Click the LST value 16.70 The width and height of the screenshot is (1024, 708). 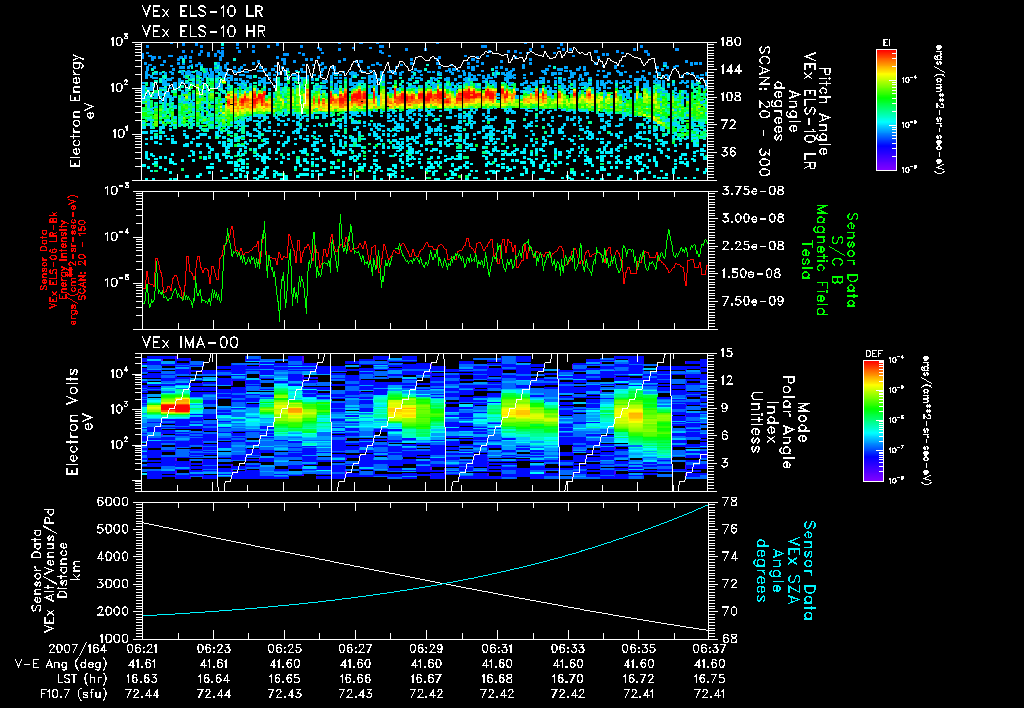568,679
